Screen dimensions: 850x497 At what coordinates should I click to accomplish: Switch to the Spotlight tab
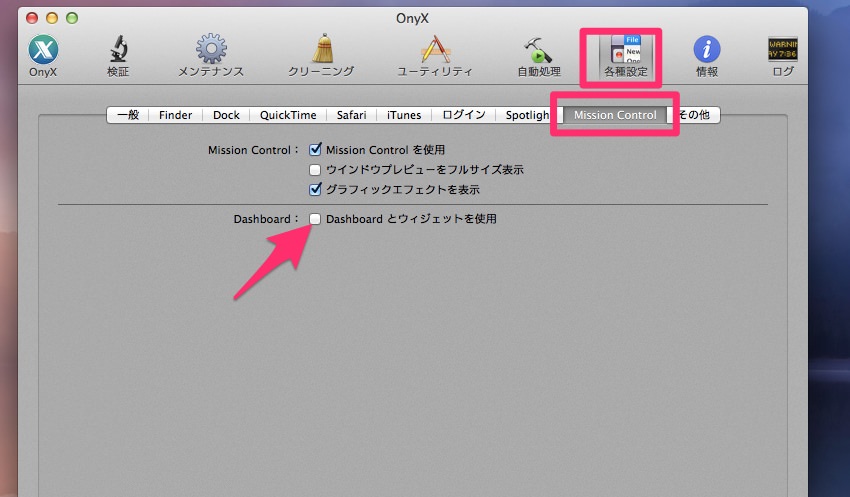pyautogui.click(x=527, y=115)
